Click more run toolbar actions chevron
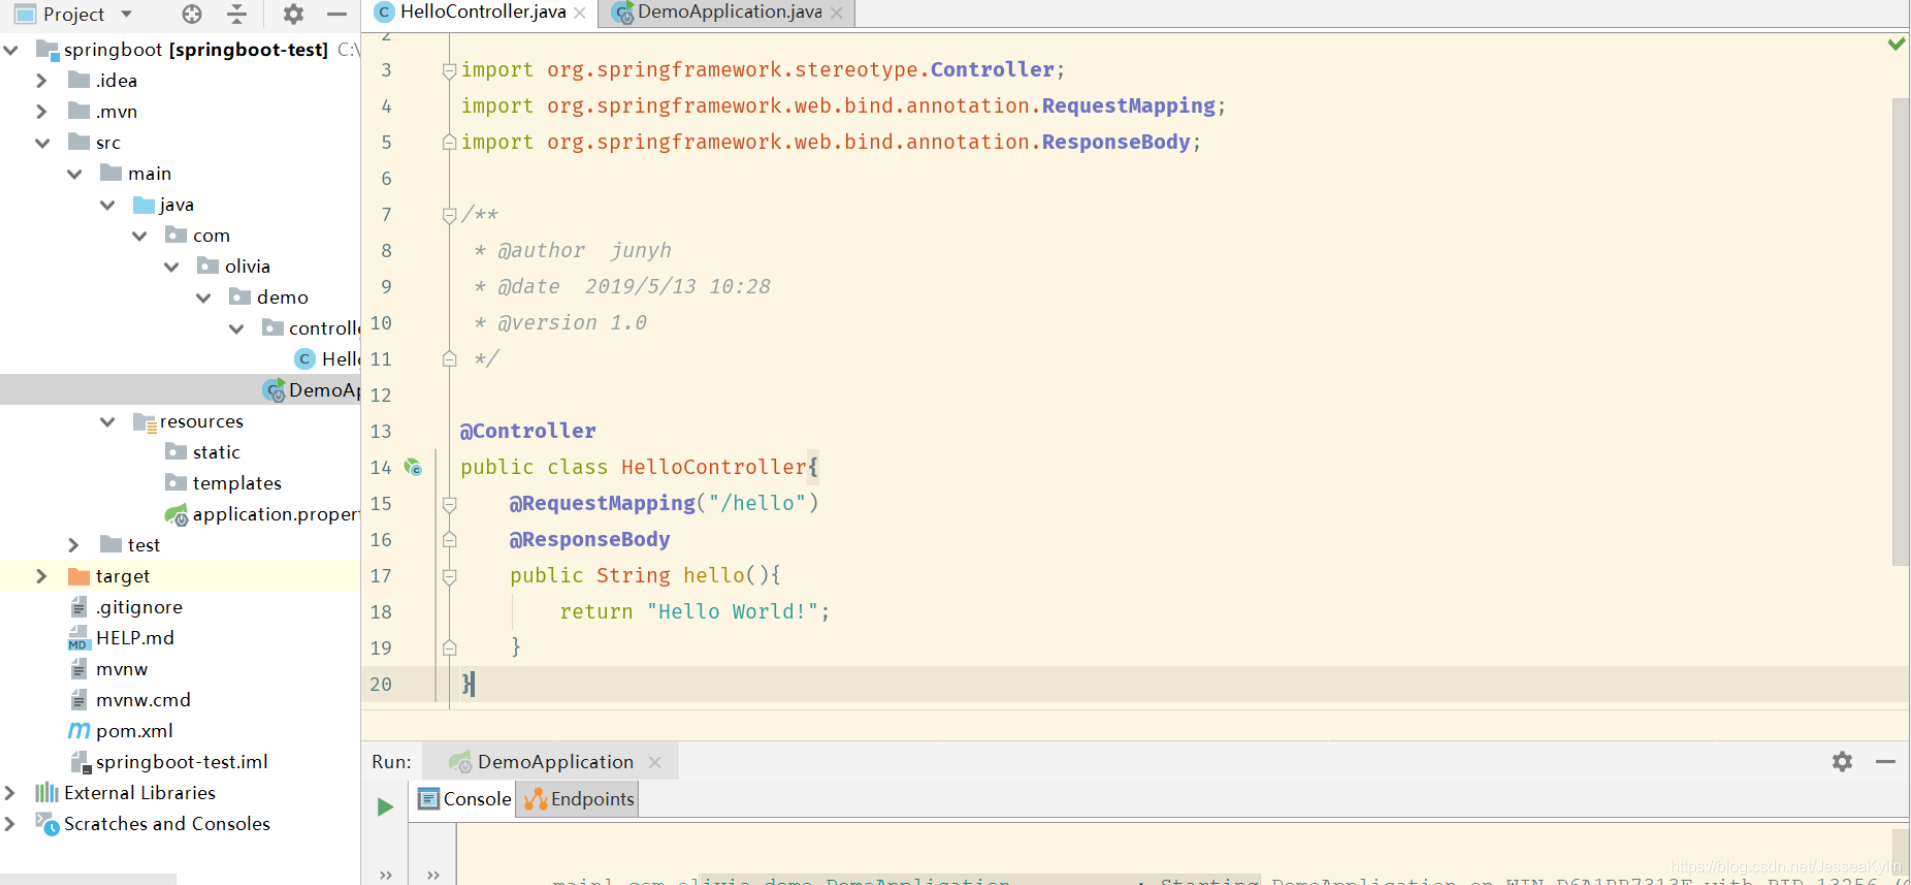This screenshot has width=1911, height=885. coord(385,875)
